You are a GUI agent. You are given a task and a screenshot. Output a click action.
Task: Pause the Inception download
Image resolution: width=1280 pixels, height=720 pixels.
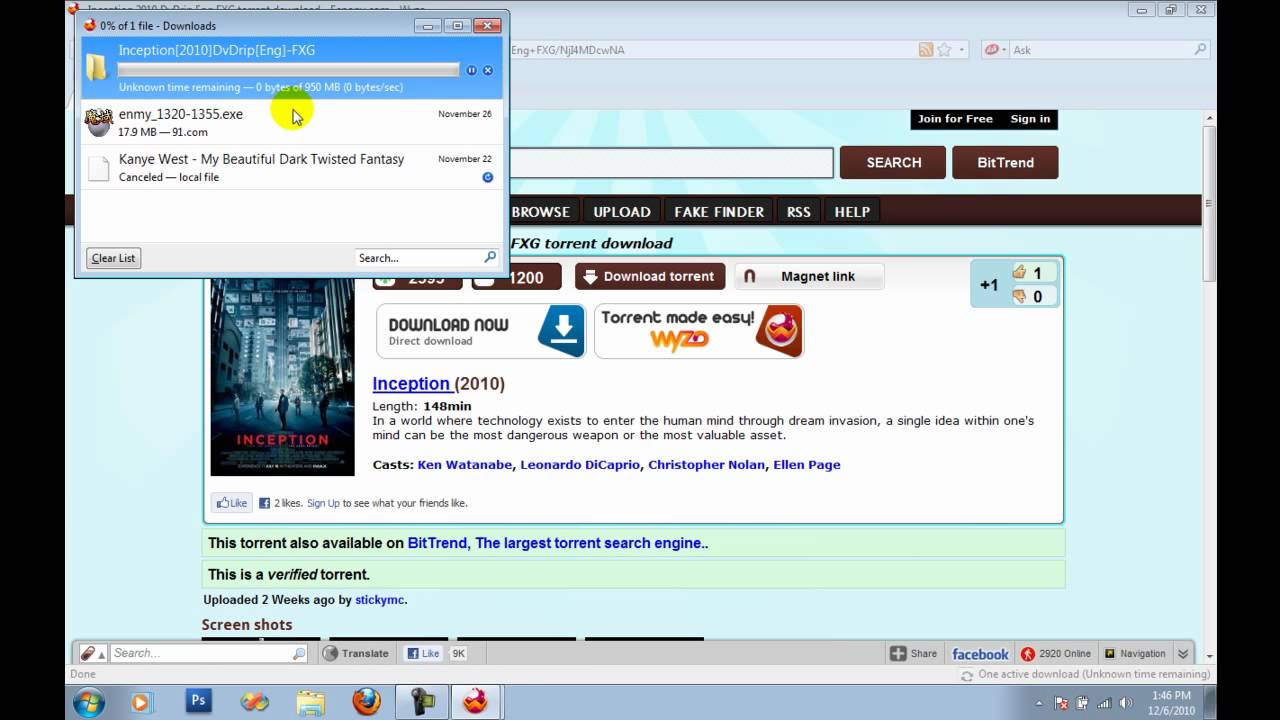tap(472, 70)
